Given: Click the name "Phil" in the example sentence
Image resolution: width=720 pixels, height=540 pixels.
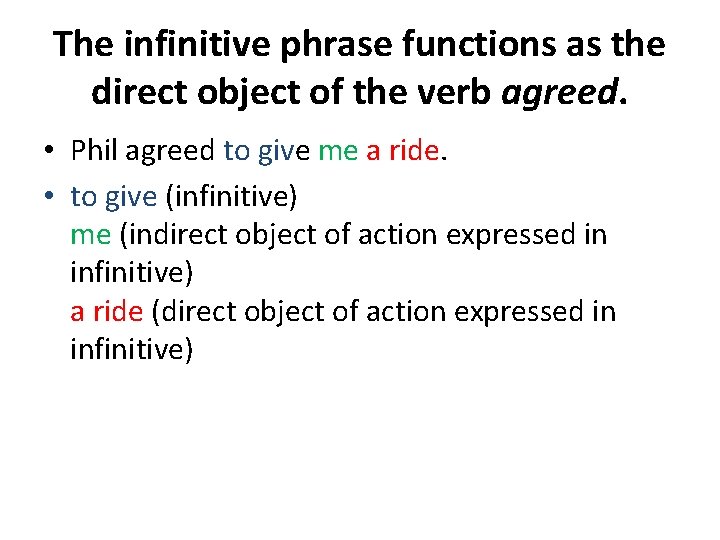Looking at the screenshot, I should pos(94,151).
